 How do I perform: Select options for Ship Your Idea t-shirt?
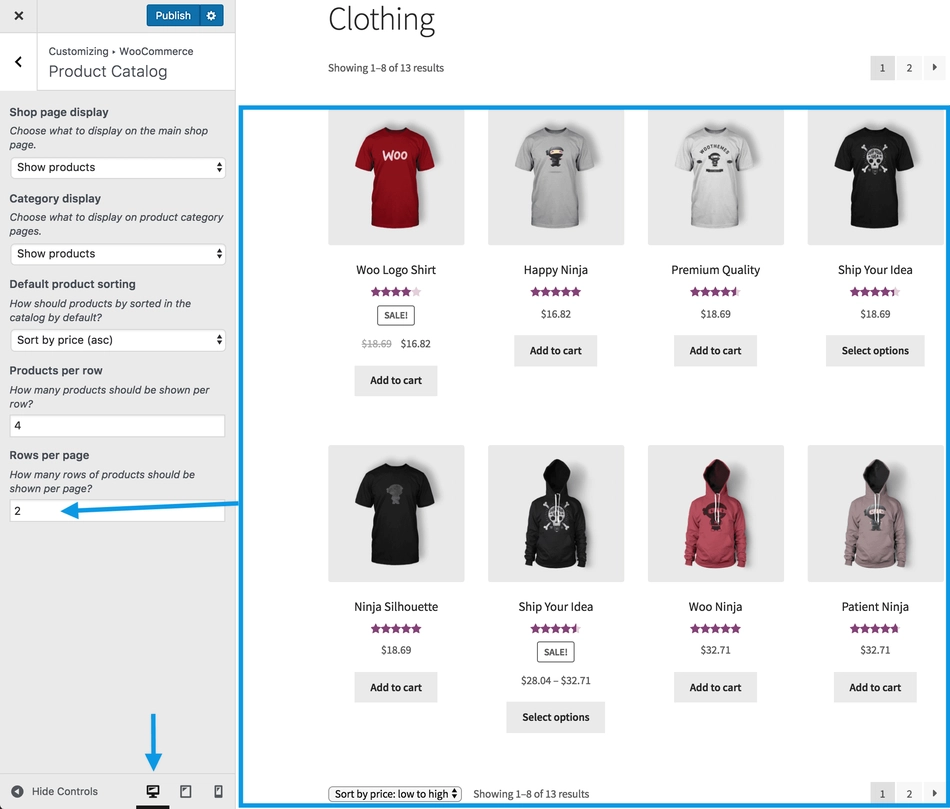[875, 351]
